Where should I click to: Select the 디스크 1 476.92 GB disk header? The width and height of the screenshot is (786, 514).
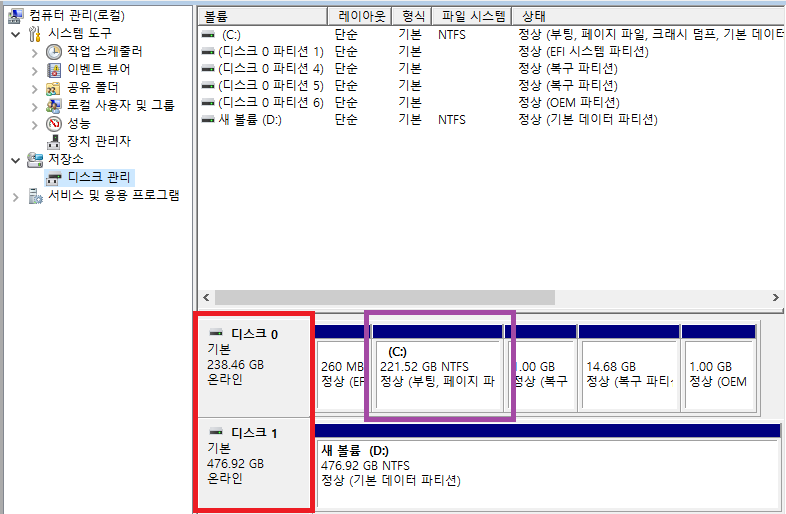(x=255, y=464)
